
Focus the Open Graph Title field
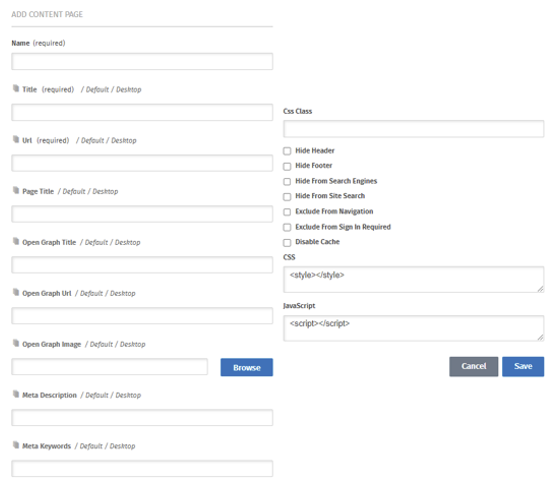(142, 265)
